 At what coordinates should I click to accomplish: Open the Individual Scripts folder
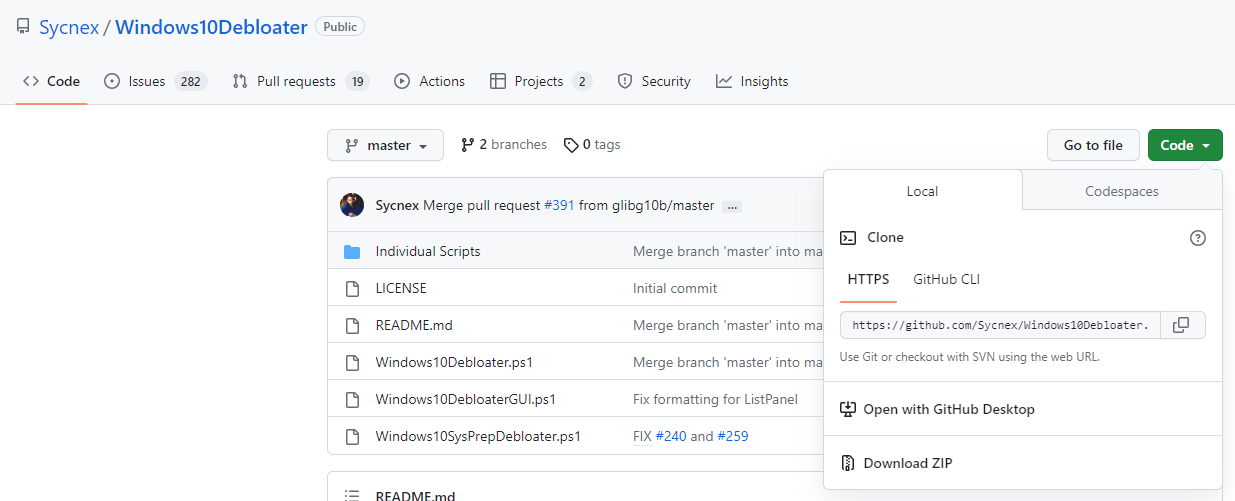tap(428, 251)
